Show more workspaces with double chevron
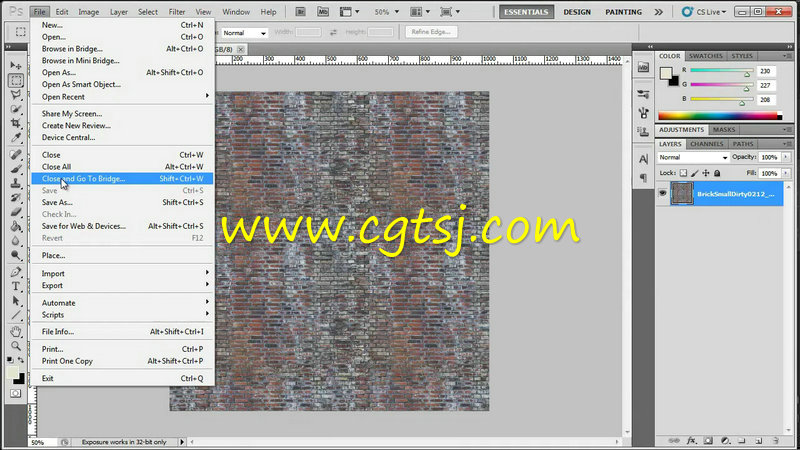 pos(659,12)
